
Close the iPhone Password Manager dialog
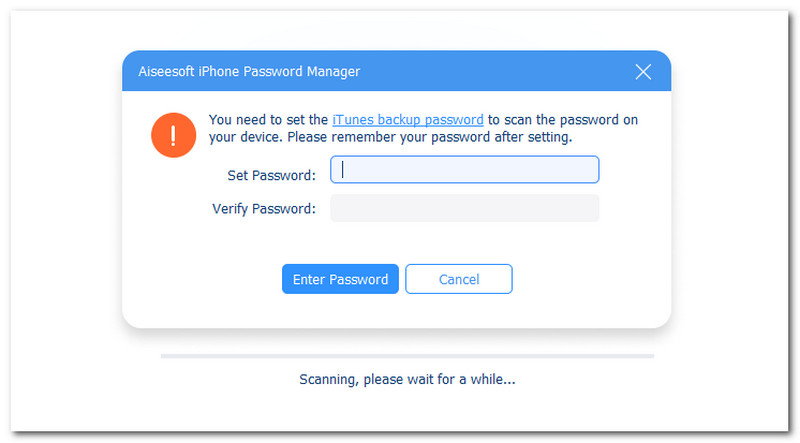tap(643, 72)
